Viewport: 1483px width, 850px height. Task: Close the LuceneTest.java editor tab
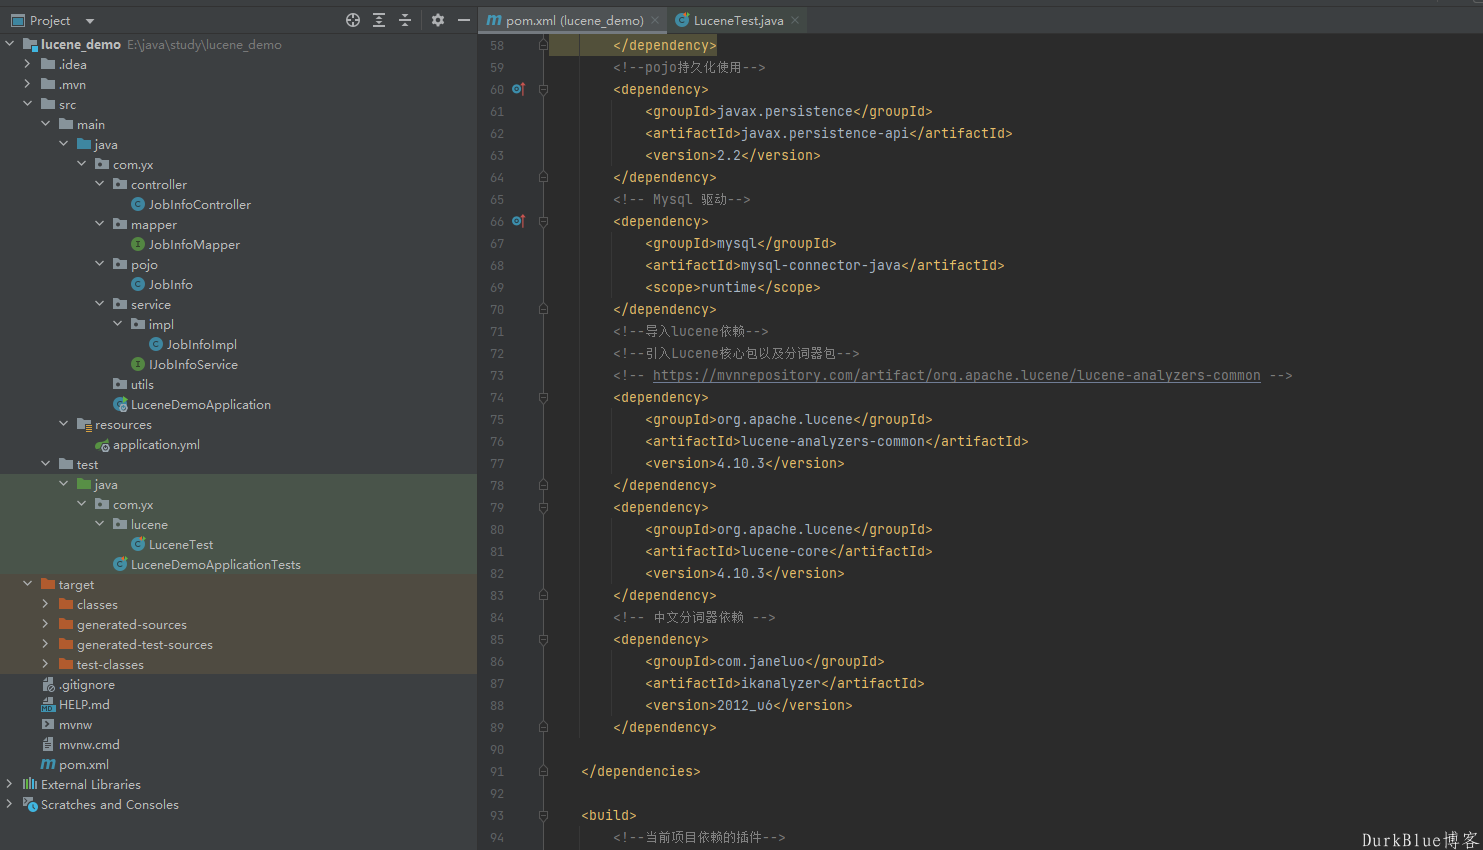pos(795,20)
